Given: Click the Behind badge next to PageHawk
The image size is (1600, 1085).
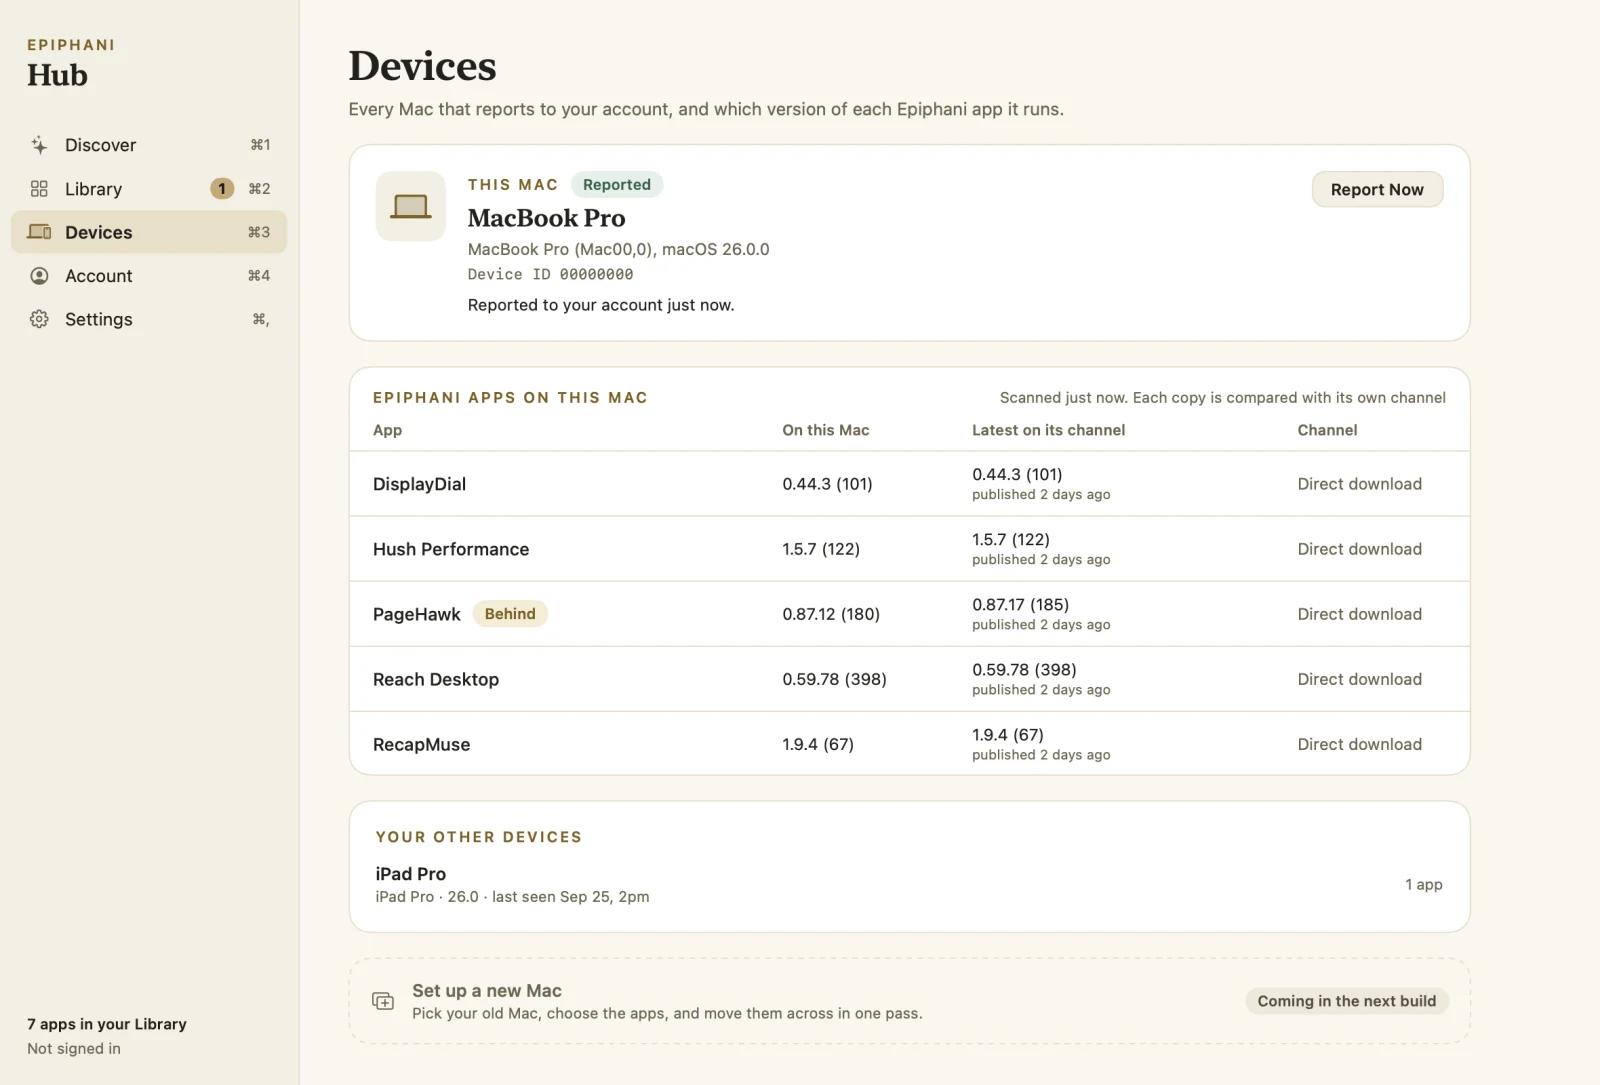Looking at the screenshot, I should [x=510, y=614].
